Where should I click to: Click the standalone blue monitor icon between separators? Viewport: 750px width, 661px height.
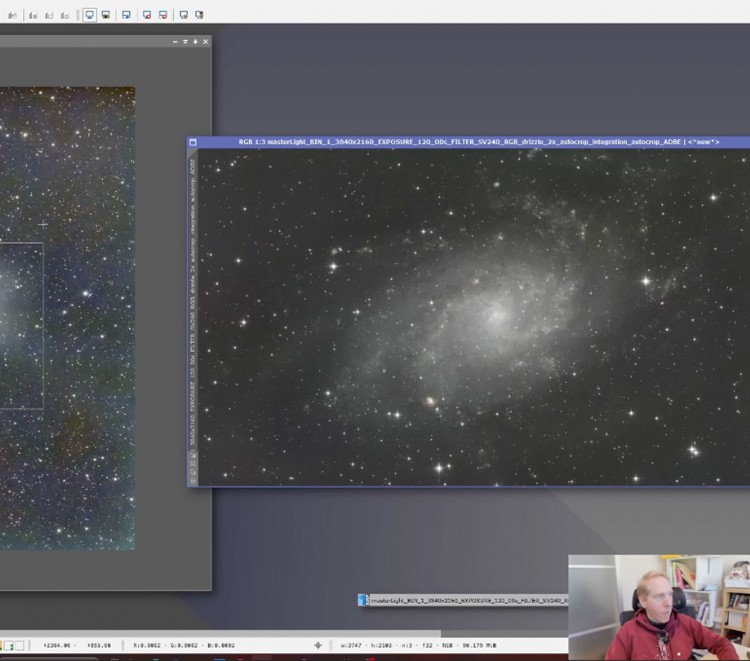(x=126, y=15)
